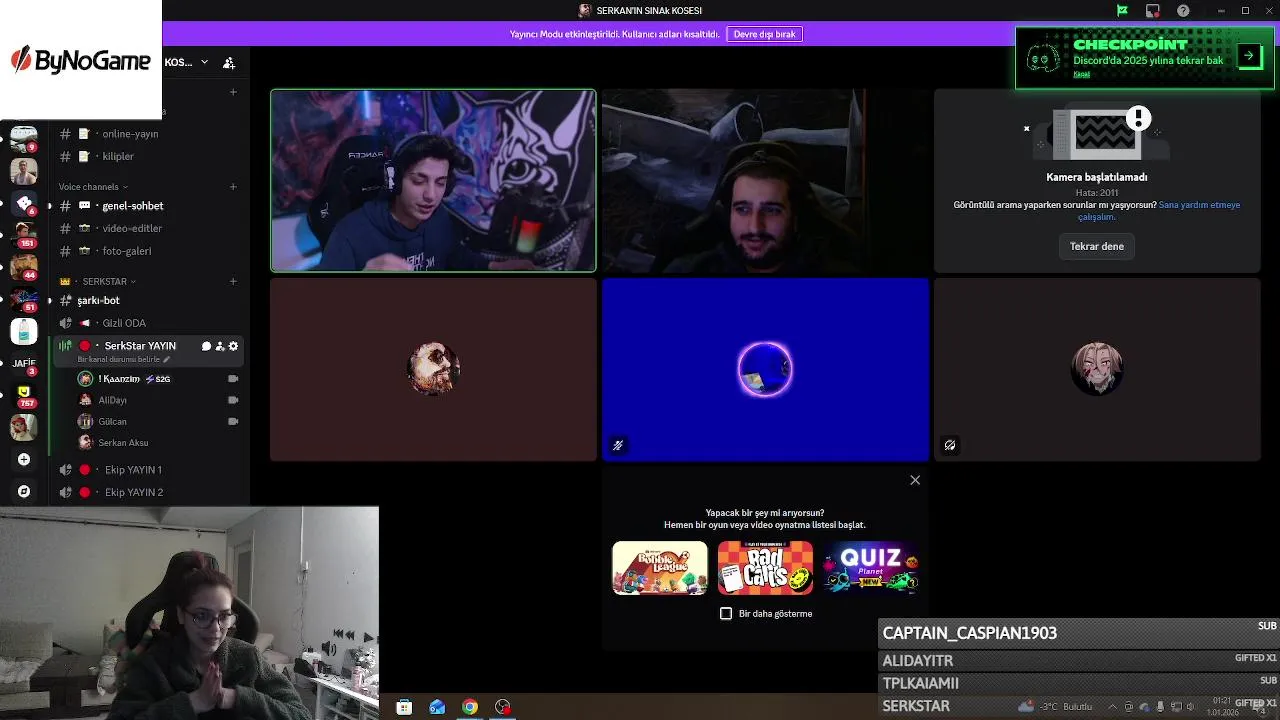This screenshot has width=1280, height=720.
Task: Select the yellow server icon with 757 badge
Action: tap(24, 395)
